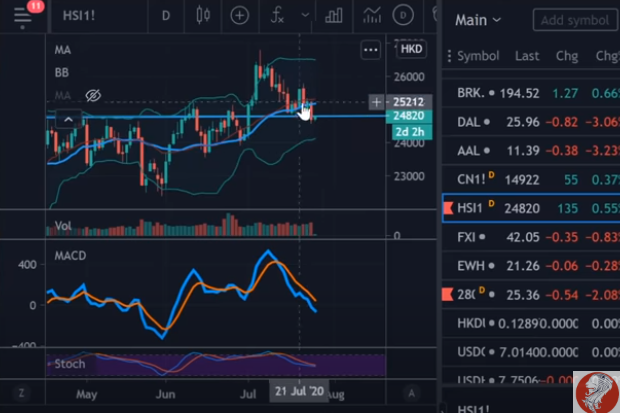Click the May label on time axis
This screenshot has width=620, height=413.
[x=86, y=394]
